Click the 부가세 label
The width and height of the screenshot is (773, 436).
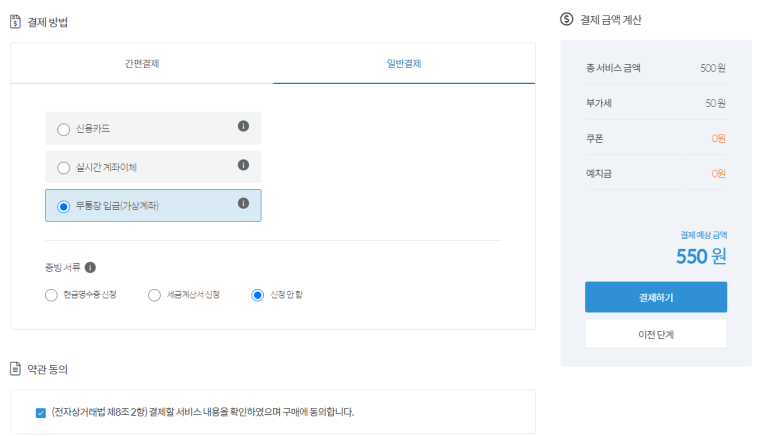(x=599, y=103)
